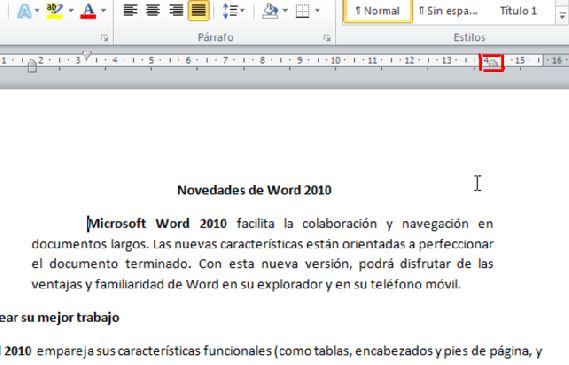Click the word 'explorador' in the paragraph

(x=290, y=284)
